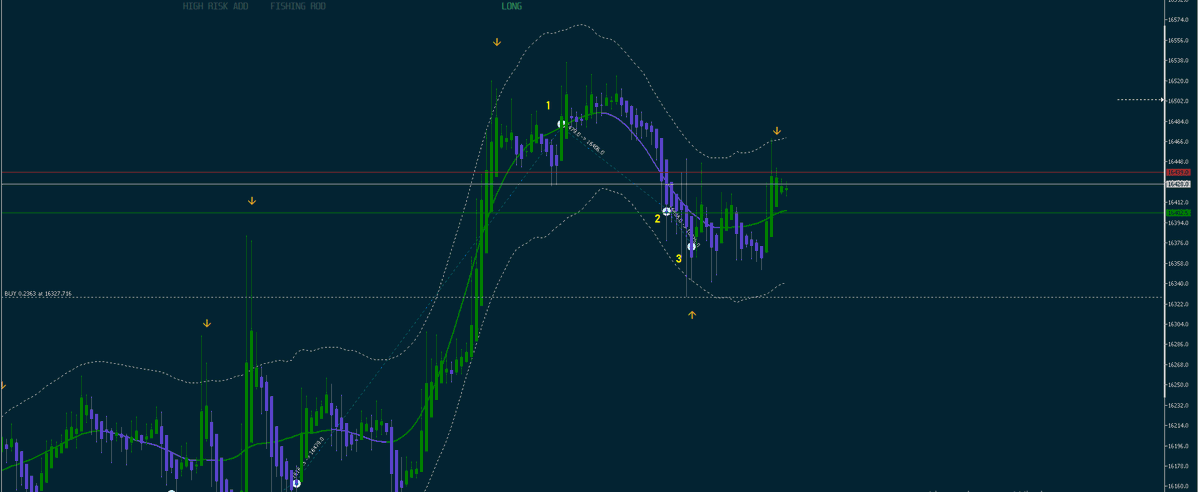Click the down arrow signal above the rightmost candles
The width and height of the screenshot is (1200, 492).
coord(777,131)
